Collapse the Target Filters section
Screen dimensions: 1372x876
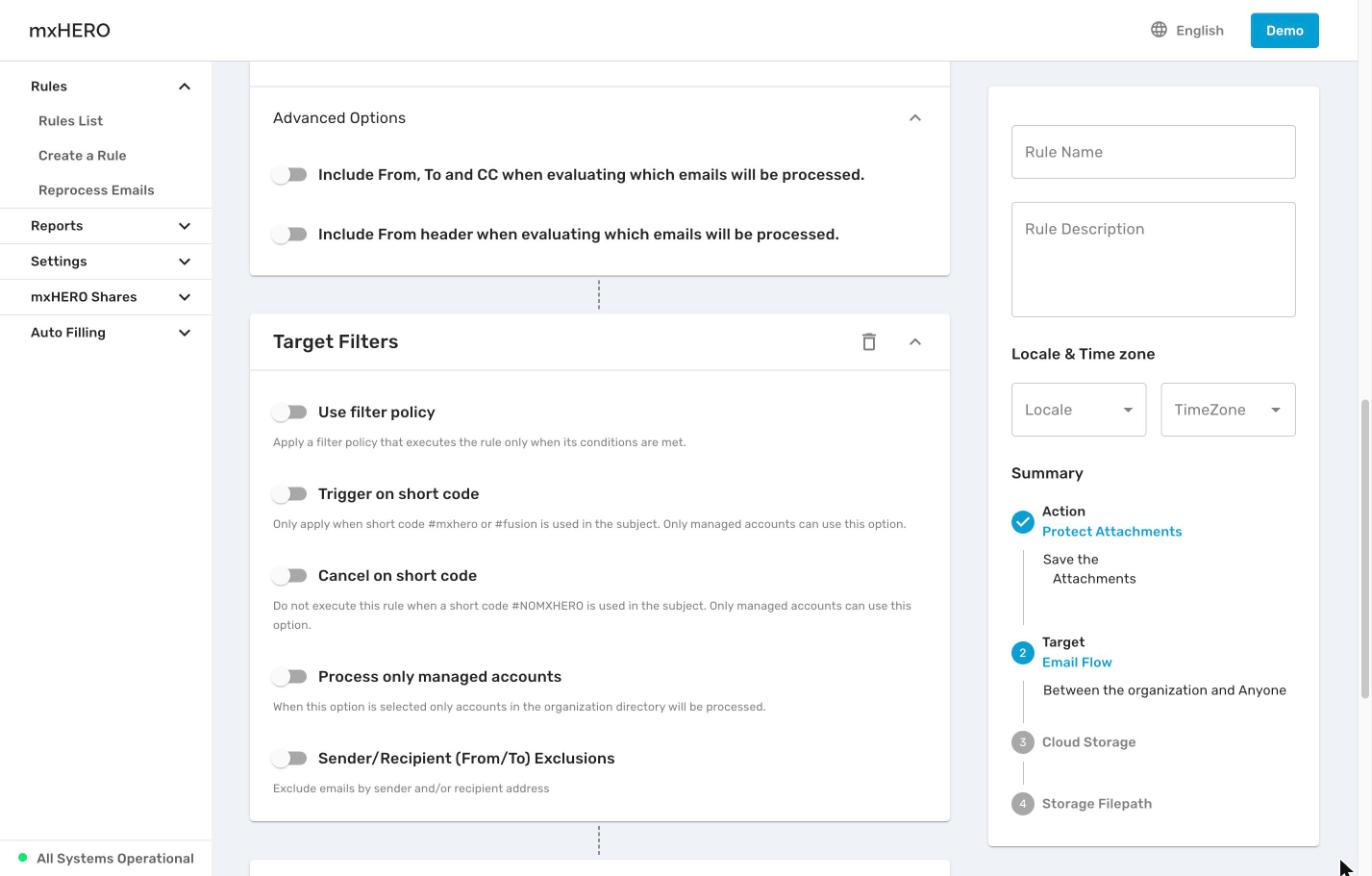915,342
